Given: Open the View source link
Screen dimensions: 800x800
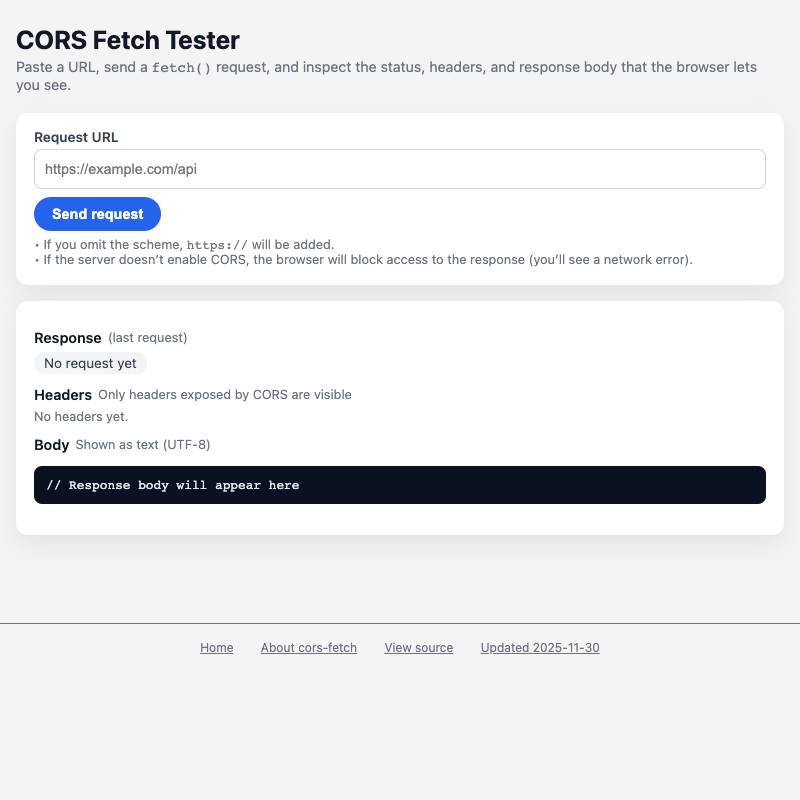Looking at the screenshot, I should [x=418, y=647].
